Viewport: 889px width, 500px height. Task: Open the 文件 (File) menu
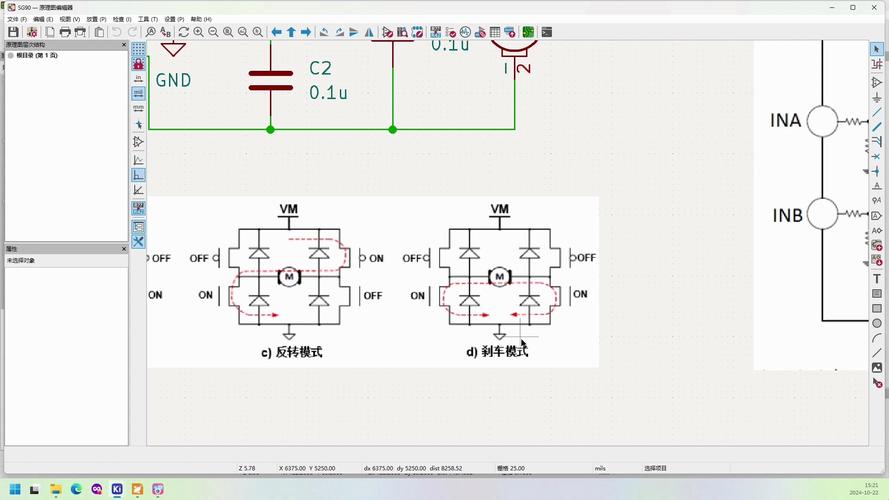(x=17, y=19)
